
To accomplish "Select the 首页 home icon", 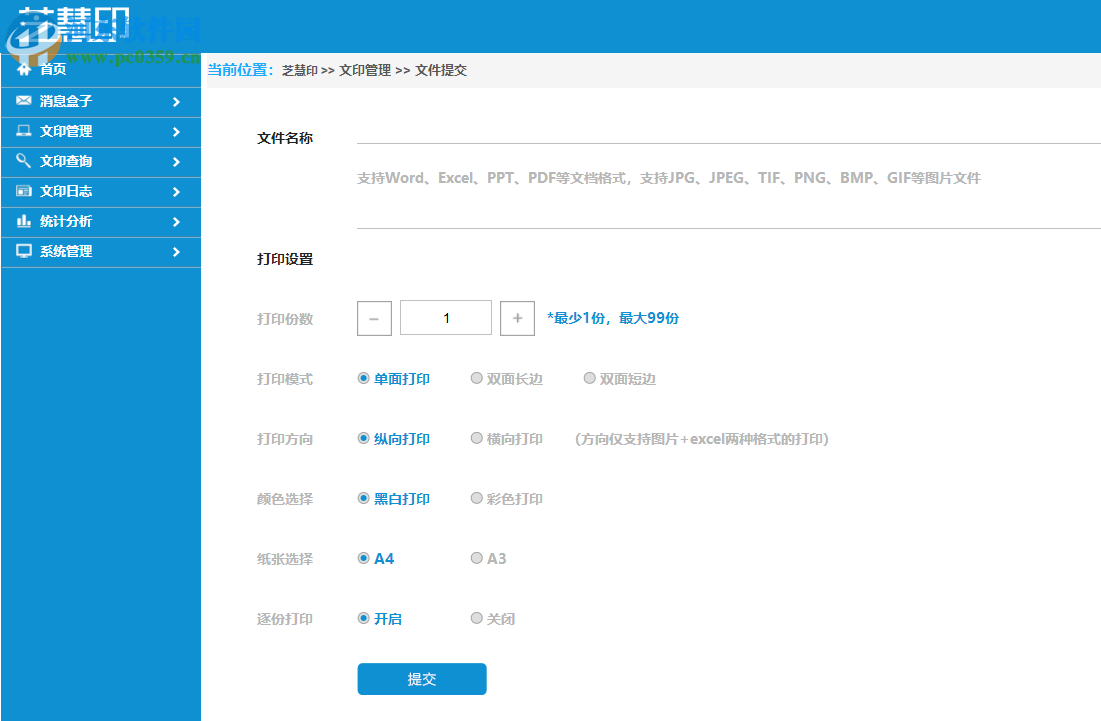I will tap(24, 69).
